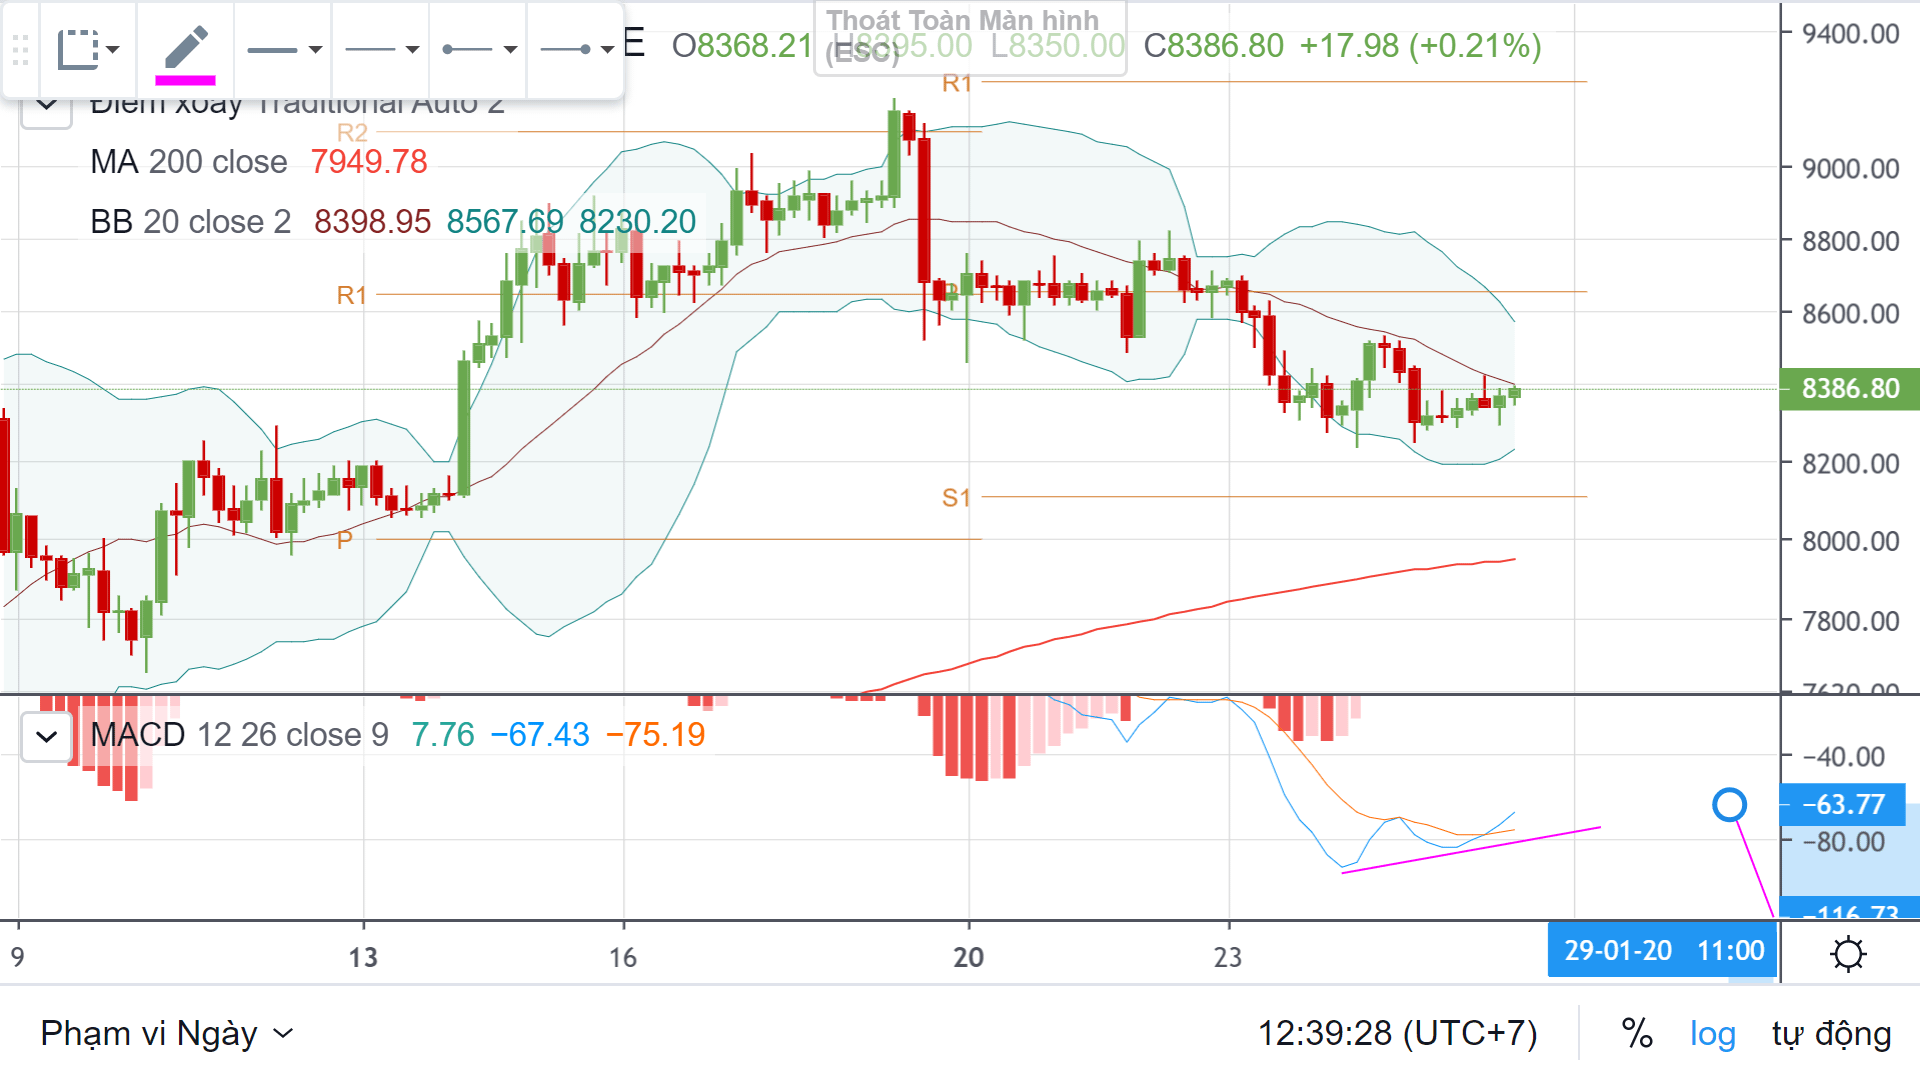Click the magenta color underline swatch
The height and width of the screenshot is (1080, 1920).
pyautogui.click(x=185, y=80)
